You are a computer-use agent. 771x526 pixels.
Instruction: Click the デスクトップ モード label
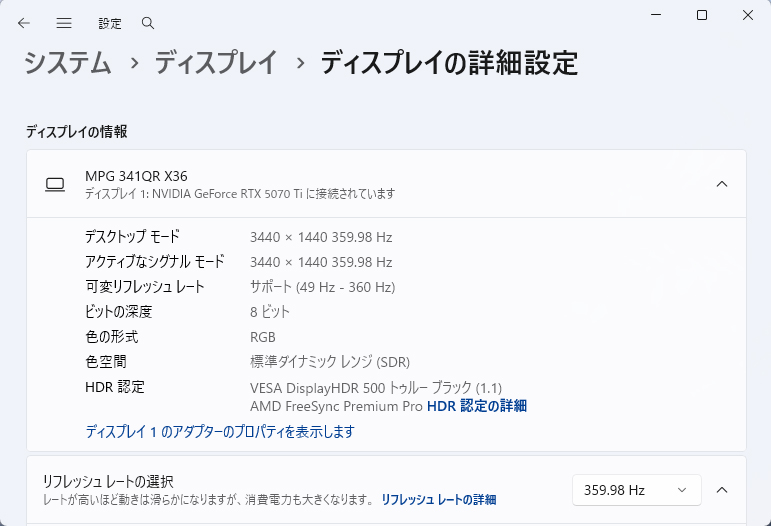[132, 237]
